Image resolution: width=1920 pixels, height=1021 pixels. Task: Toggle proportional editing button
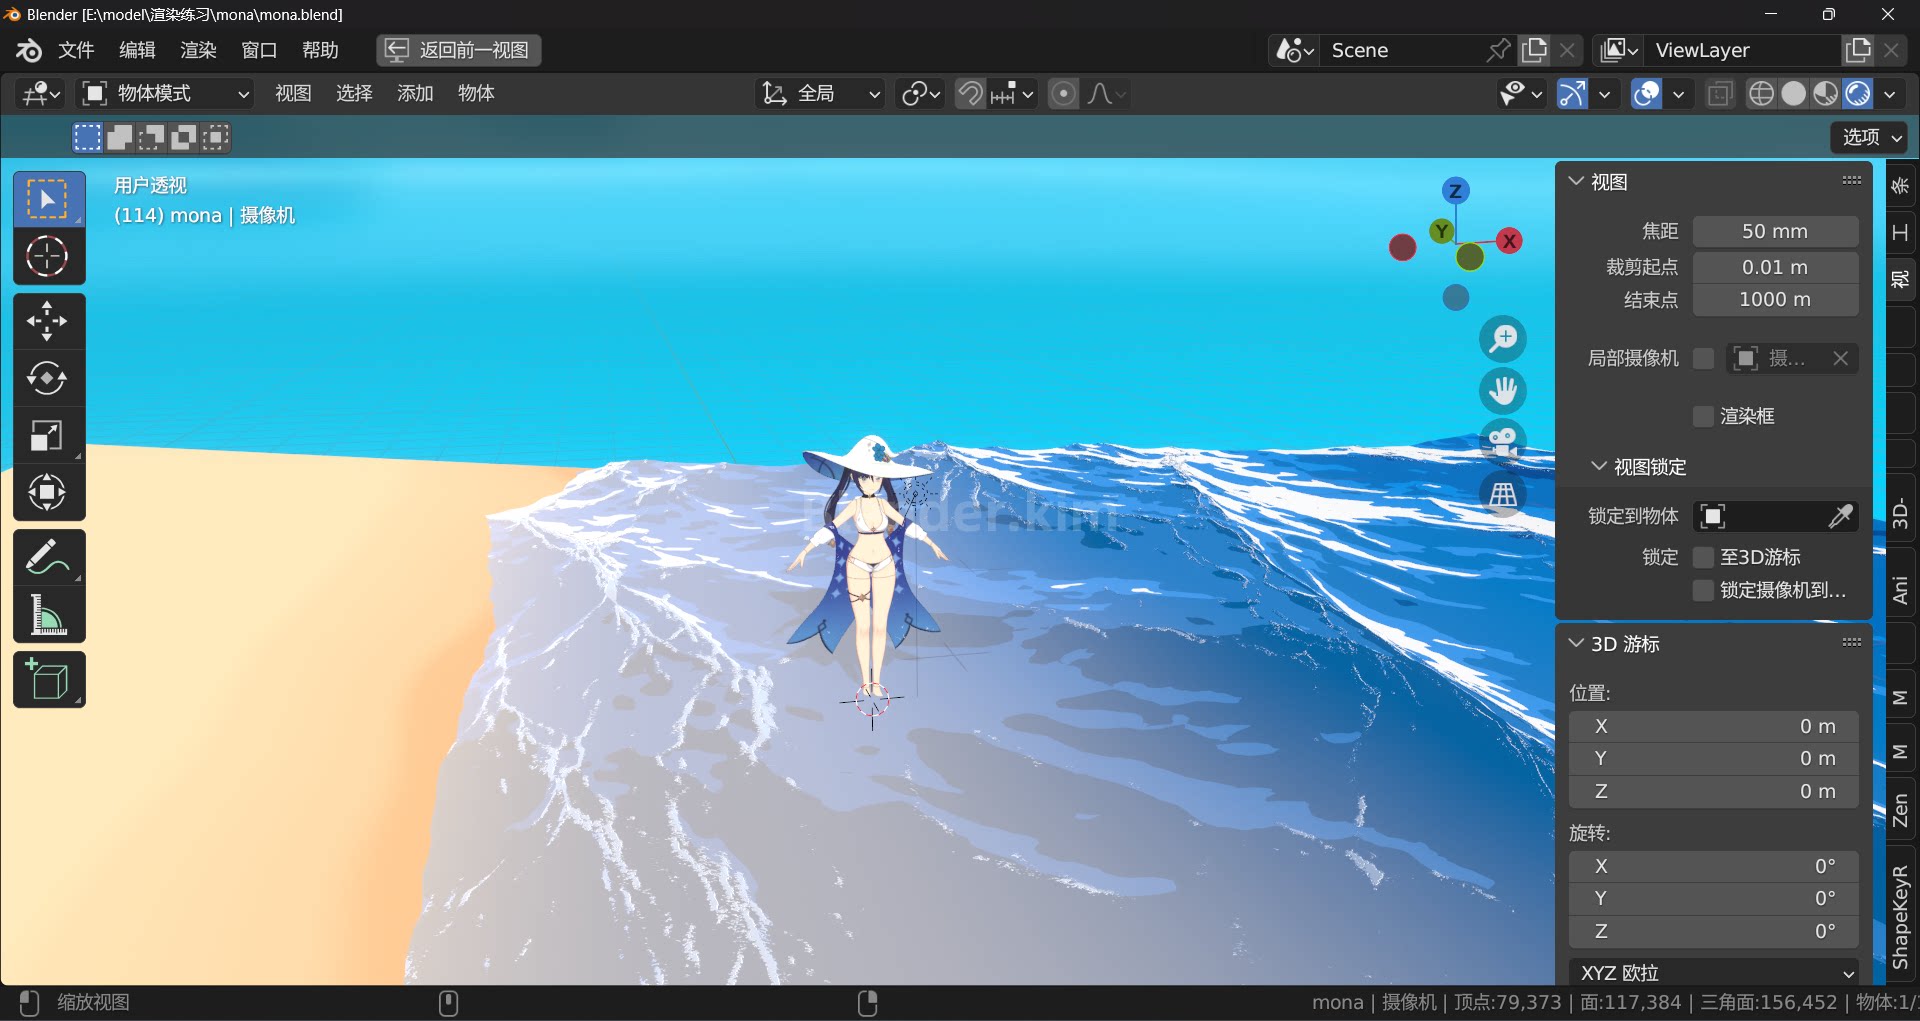(1063, 94)
